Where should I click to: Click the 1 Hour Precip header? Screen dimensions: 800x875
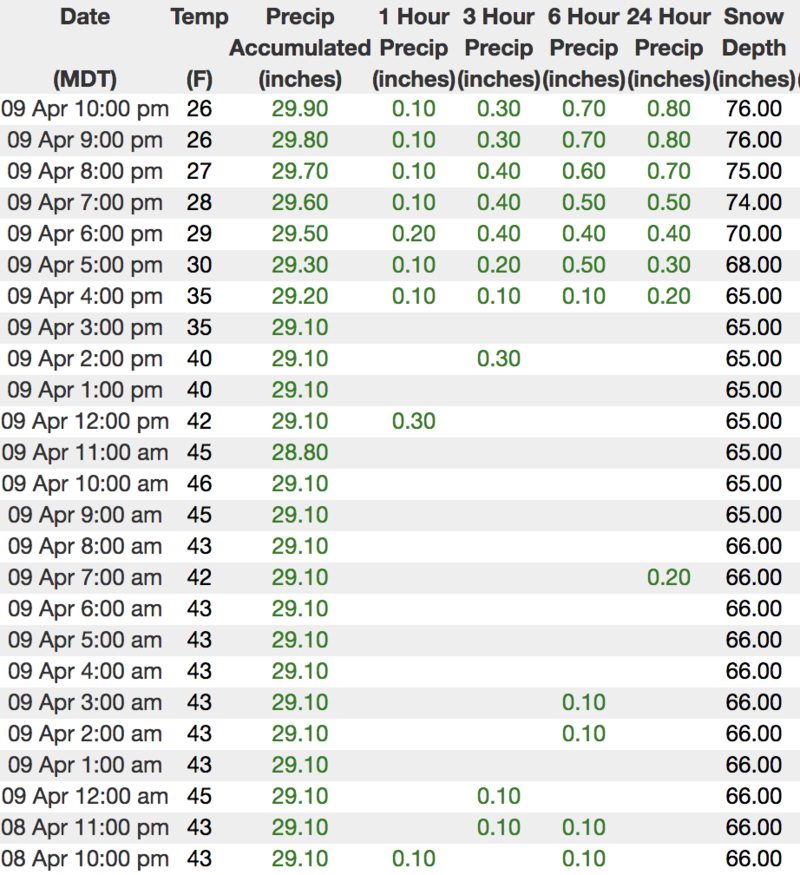414,47
